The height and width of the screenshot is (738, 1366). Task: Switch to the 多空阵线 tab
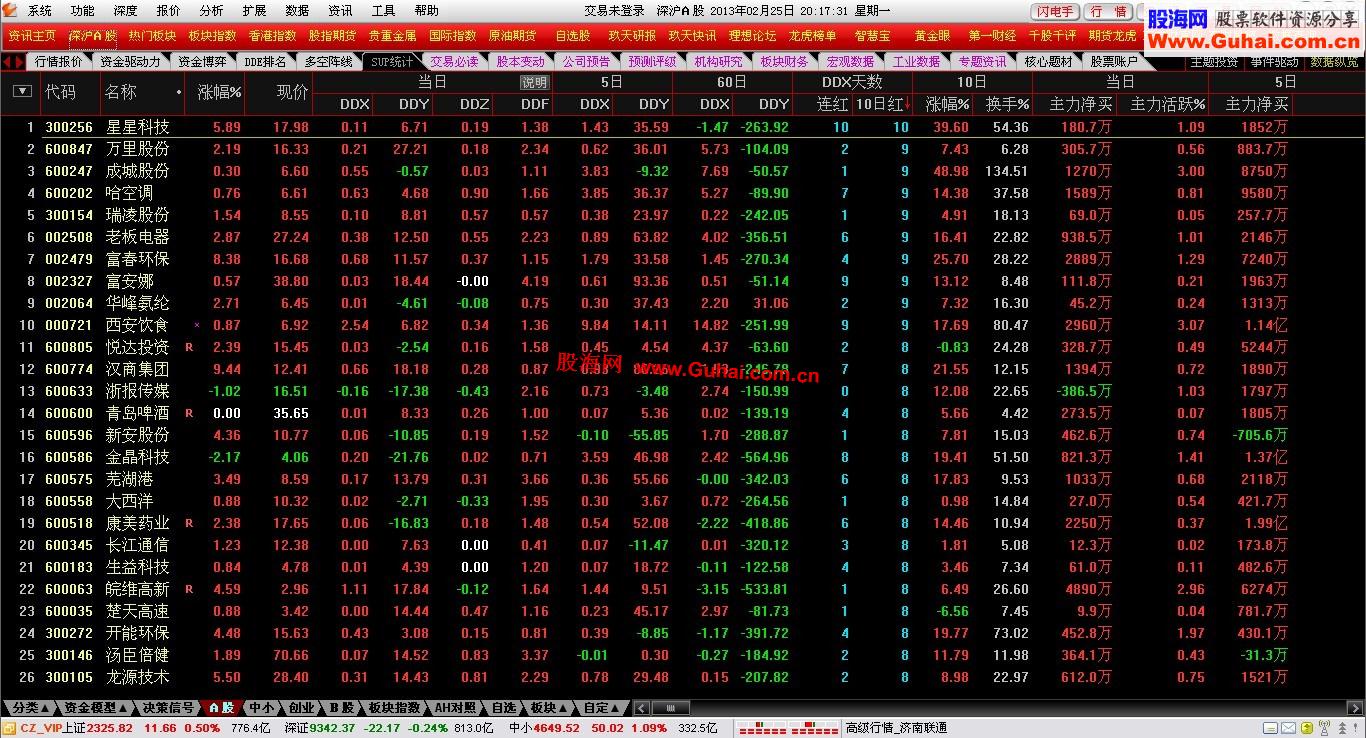328,61
